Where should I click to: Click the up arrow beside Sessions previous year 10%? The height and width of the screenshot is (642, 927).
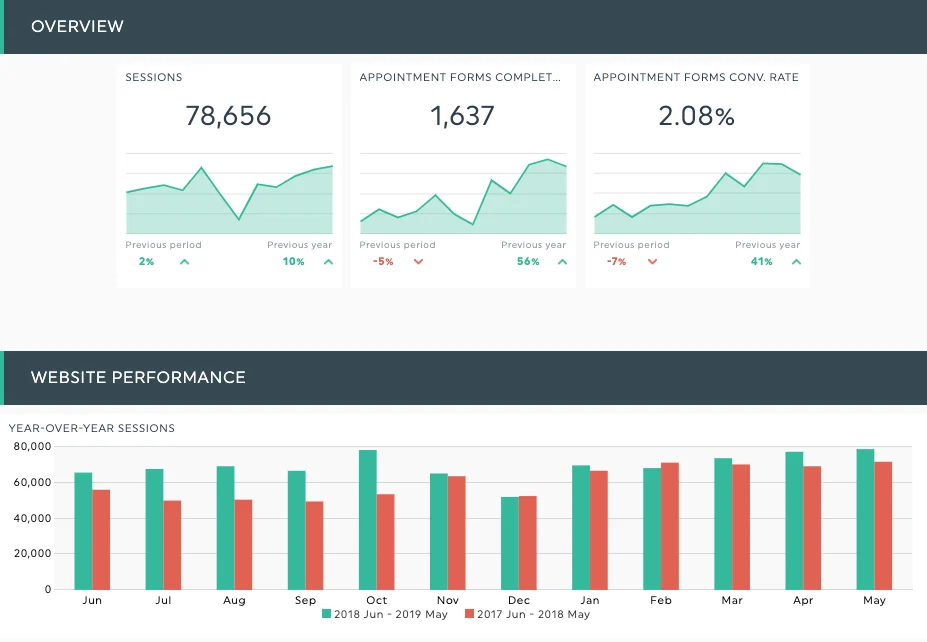pos(328,261)
